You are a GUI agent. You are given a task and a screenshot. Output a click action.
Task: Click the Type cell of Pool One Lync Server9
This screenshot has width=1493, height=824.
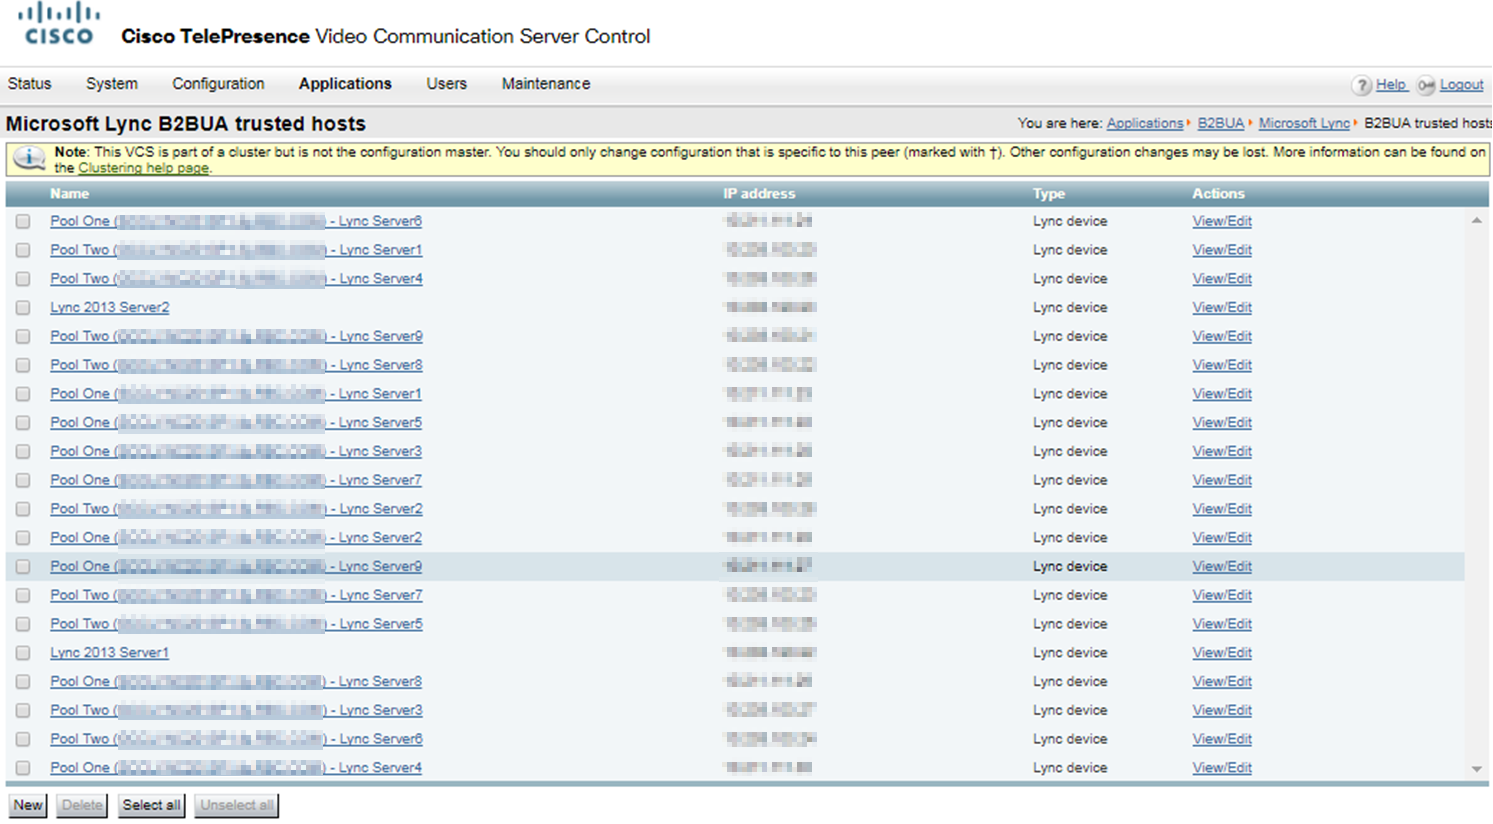tap(1070, 566)
